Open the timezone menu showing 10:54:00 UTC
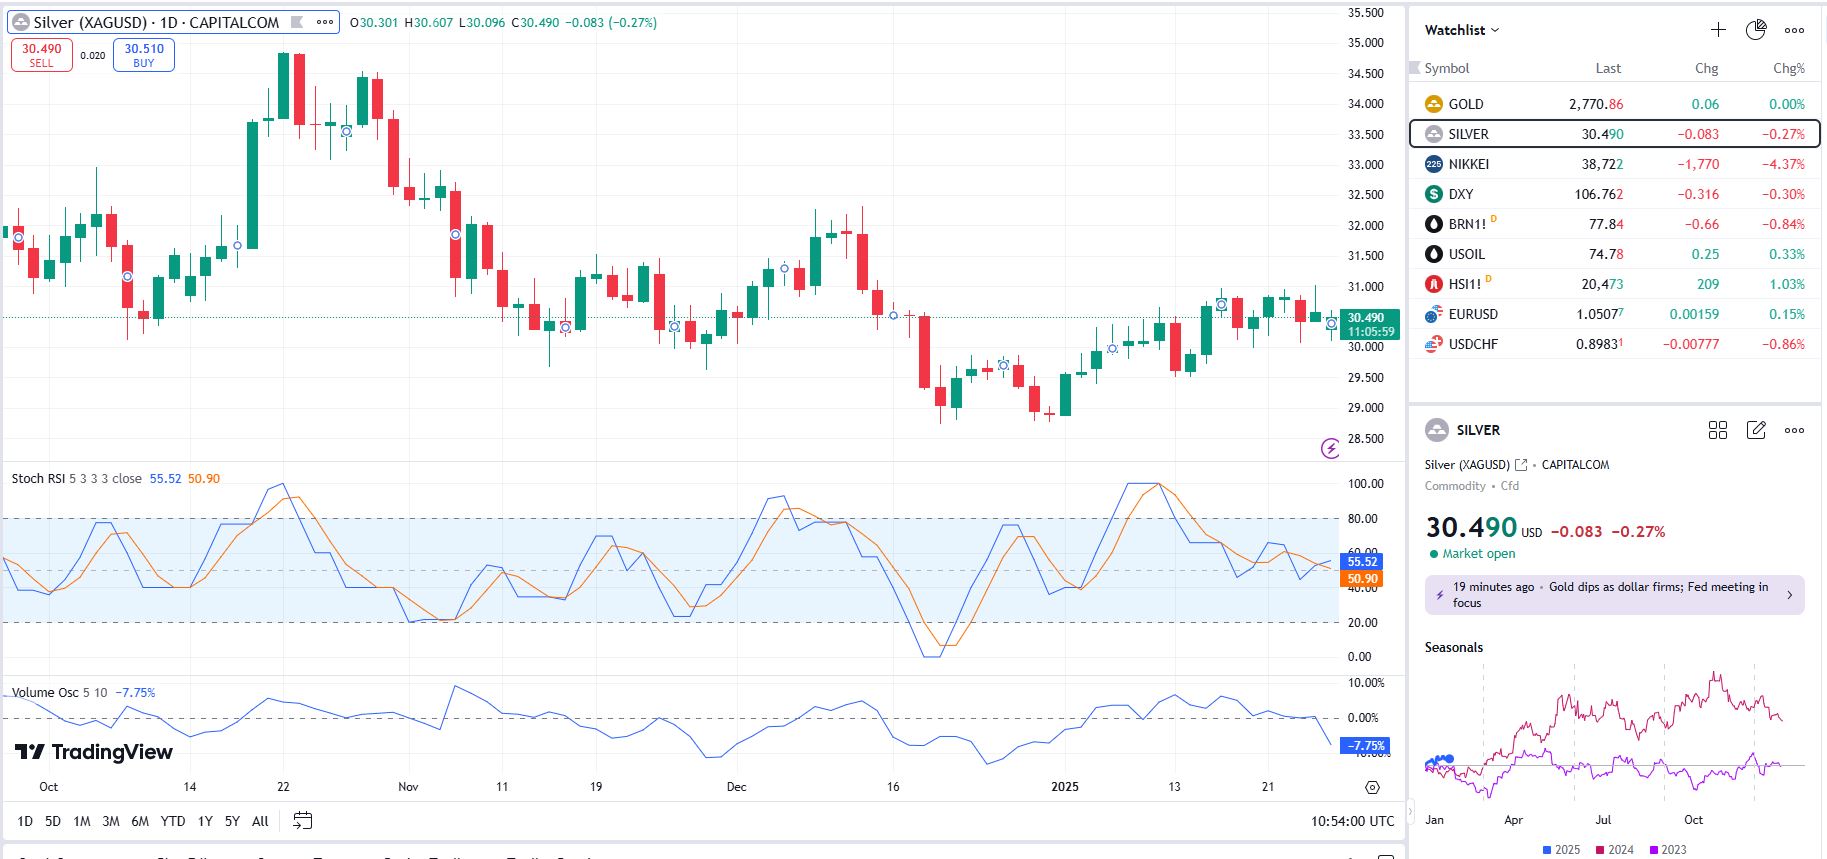Image resolution: width=1827 pixels, height=859 pixels. click(x=1352, y=821)
